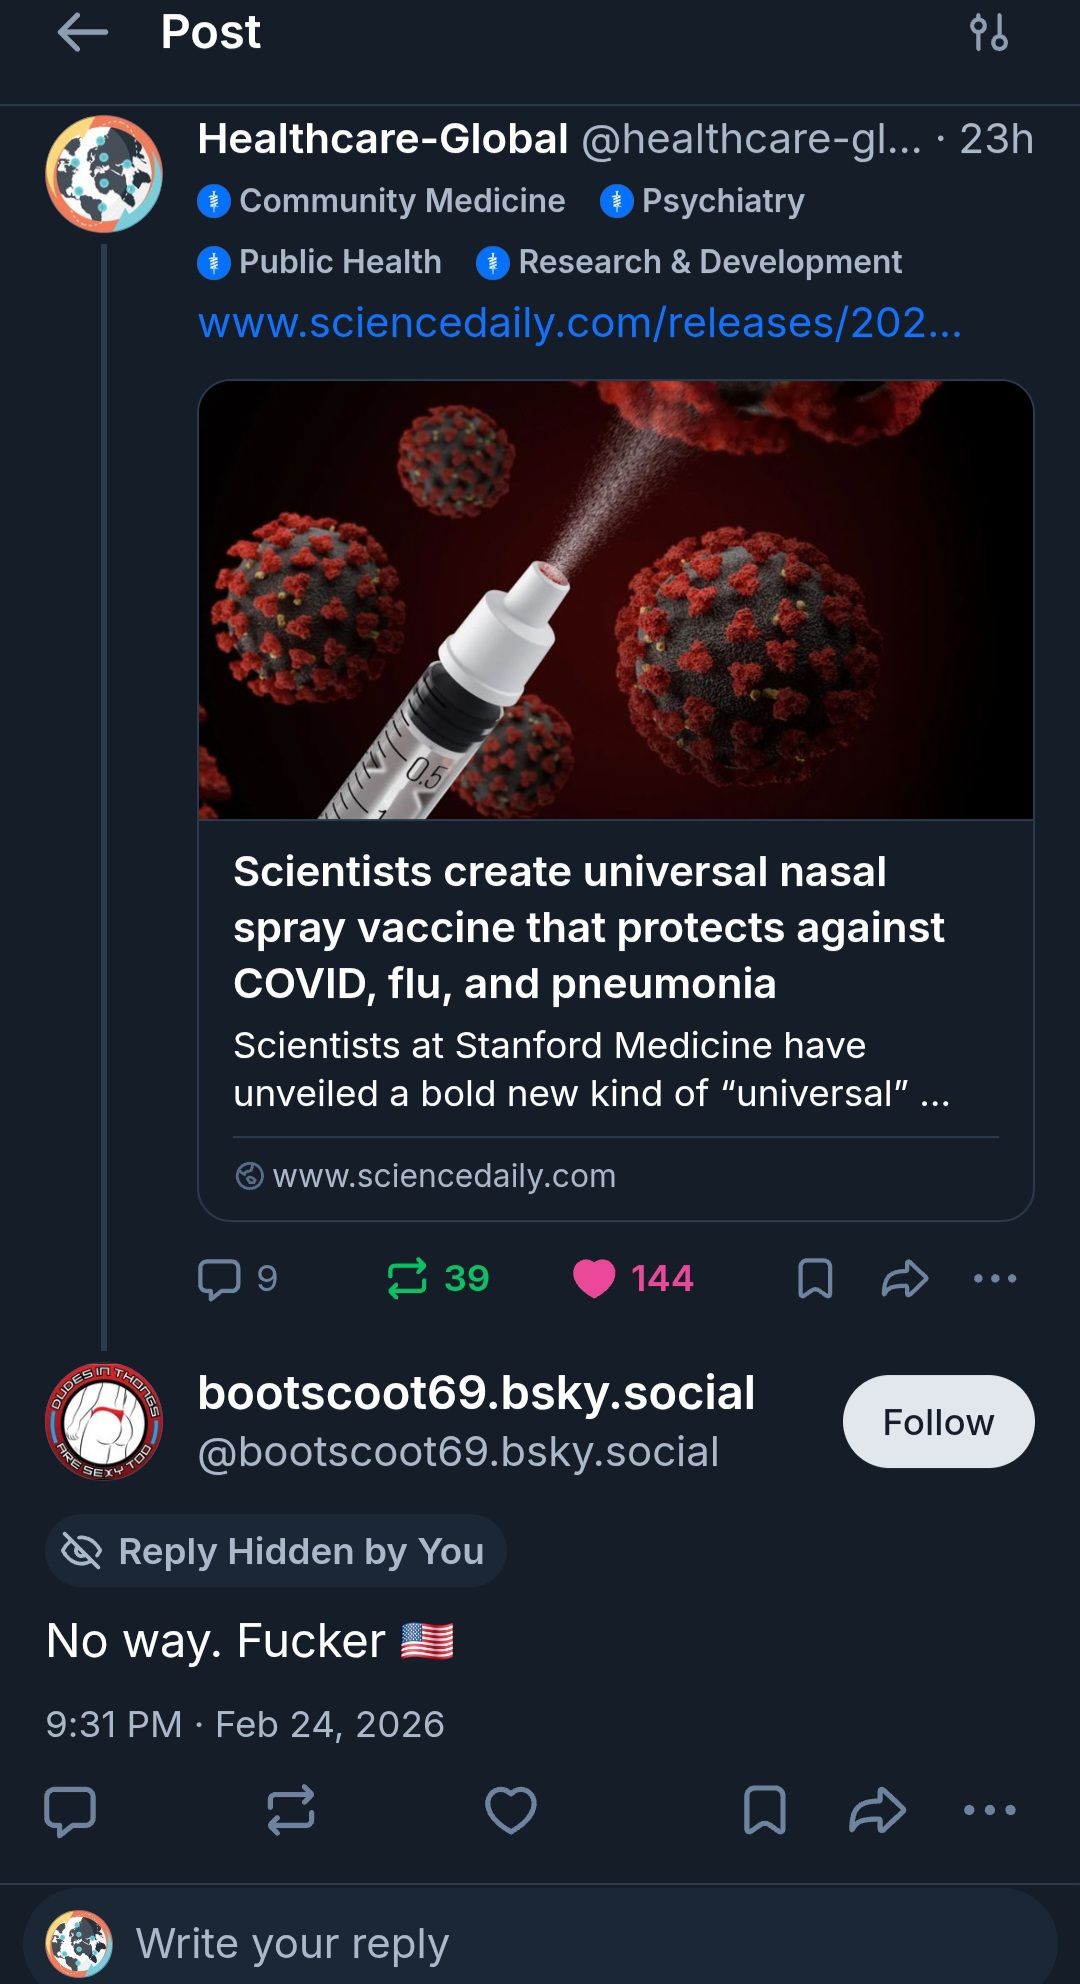1080x1984 pixels.
Task: Like the hidden reply
Action: click(x=510, y=1810)
